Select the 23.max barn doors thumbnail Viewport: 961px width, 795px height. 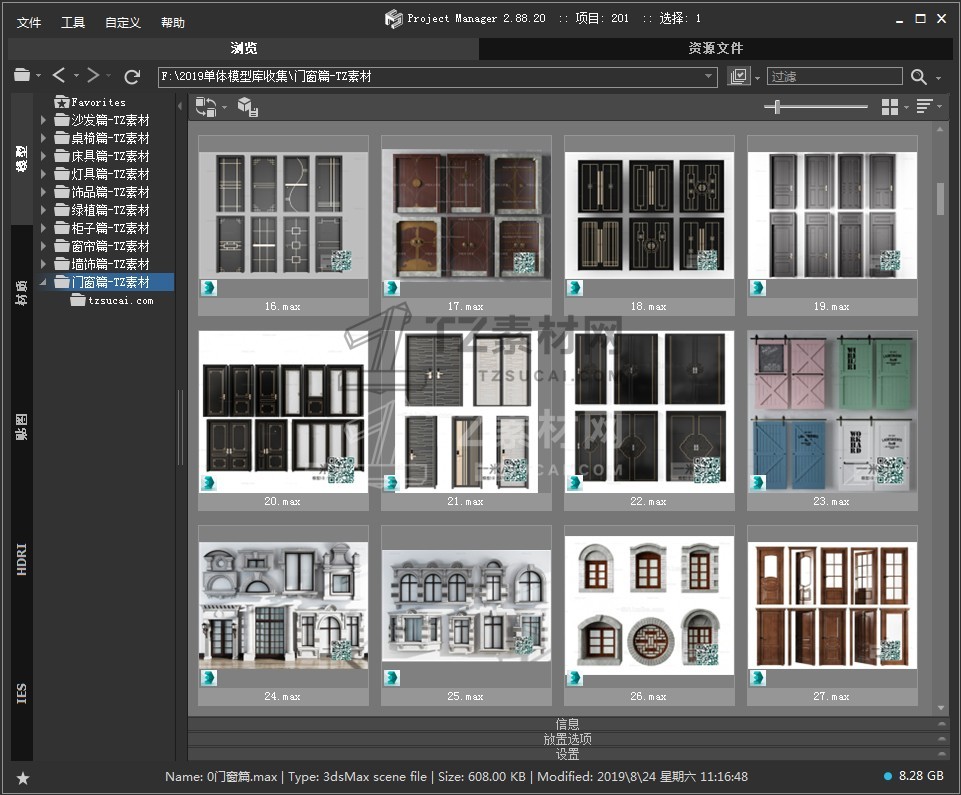click(x=832, y=412)
